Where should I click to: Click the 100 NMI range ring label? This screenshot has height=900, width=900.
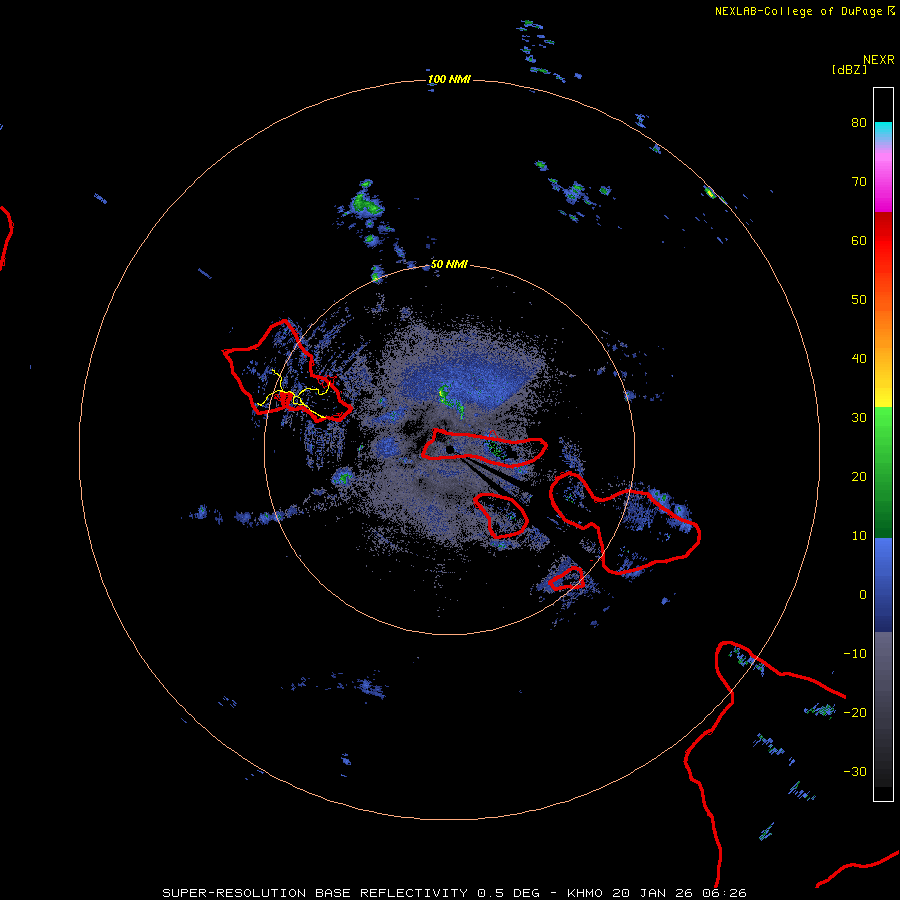tap(449, 79)
